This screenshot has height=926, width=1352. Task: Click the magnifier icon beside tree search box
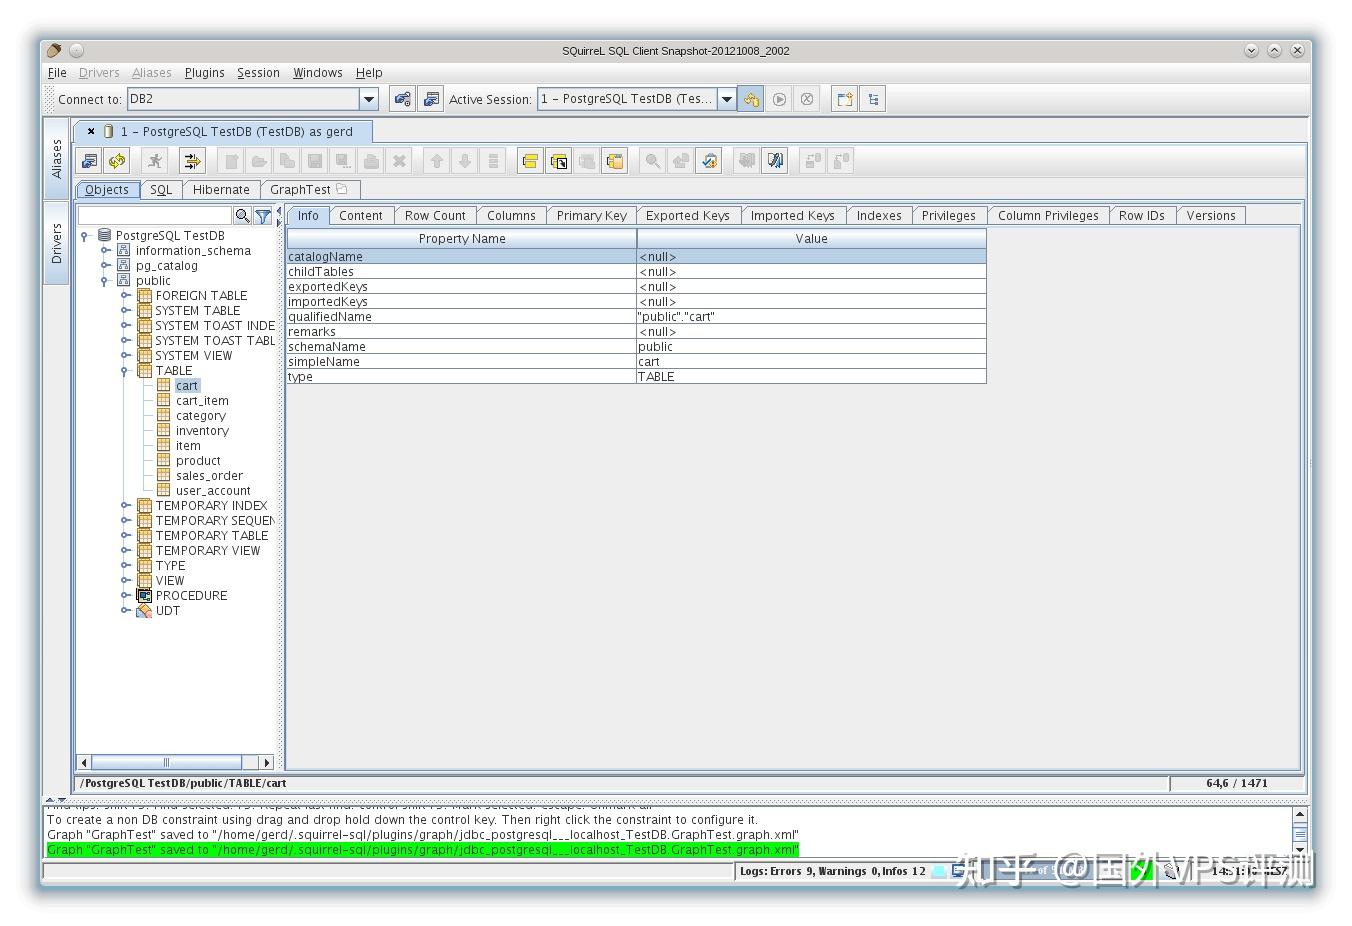coord(243,215)
